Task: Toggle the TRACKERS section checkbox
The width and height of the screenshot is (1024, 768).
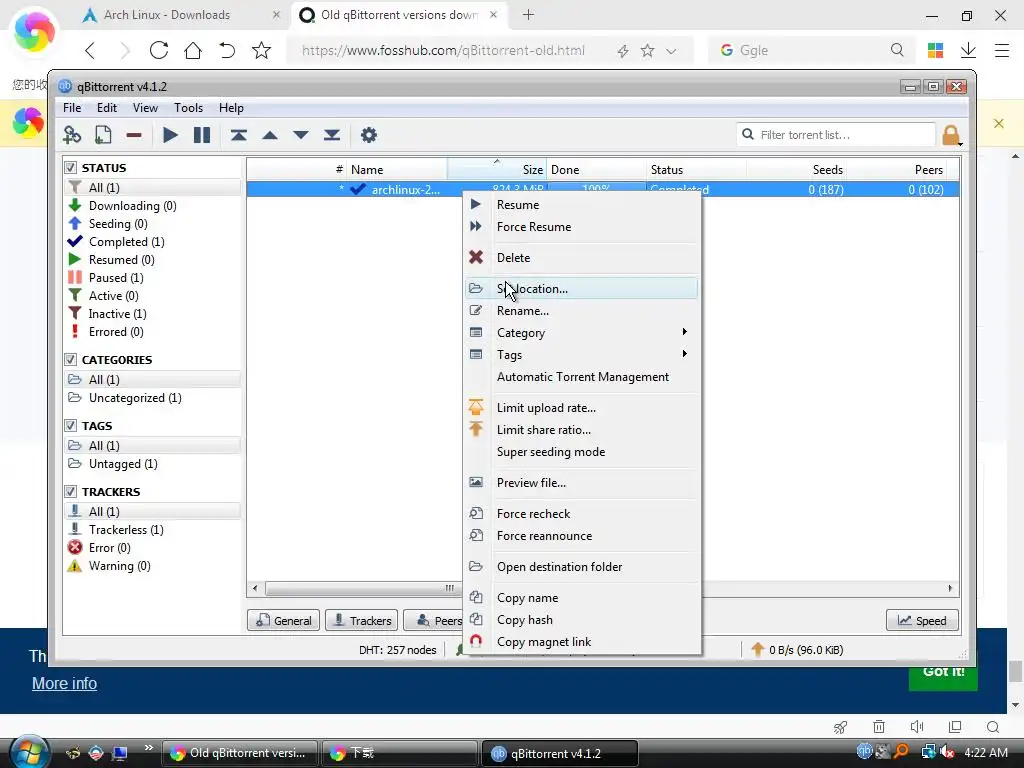Action: (x=71, y=492)
